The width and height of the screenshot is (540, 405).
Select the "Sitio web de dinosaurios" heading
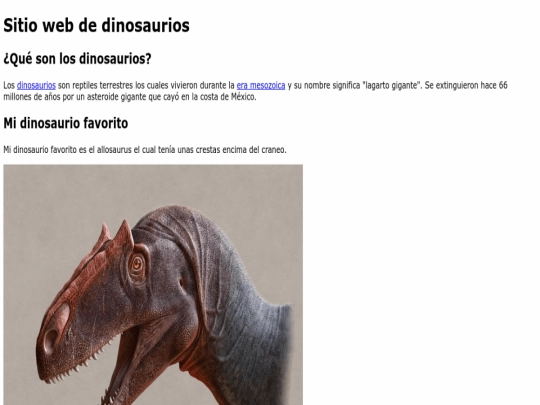coord(96,25)
